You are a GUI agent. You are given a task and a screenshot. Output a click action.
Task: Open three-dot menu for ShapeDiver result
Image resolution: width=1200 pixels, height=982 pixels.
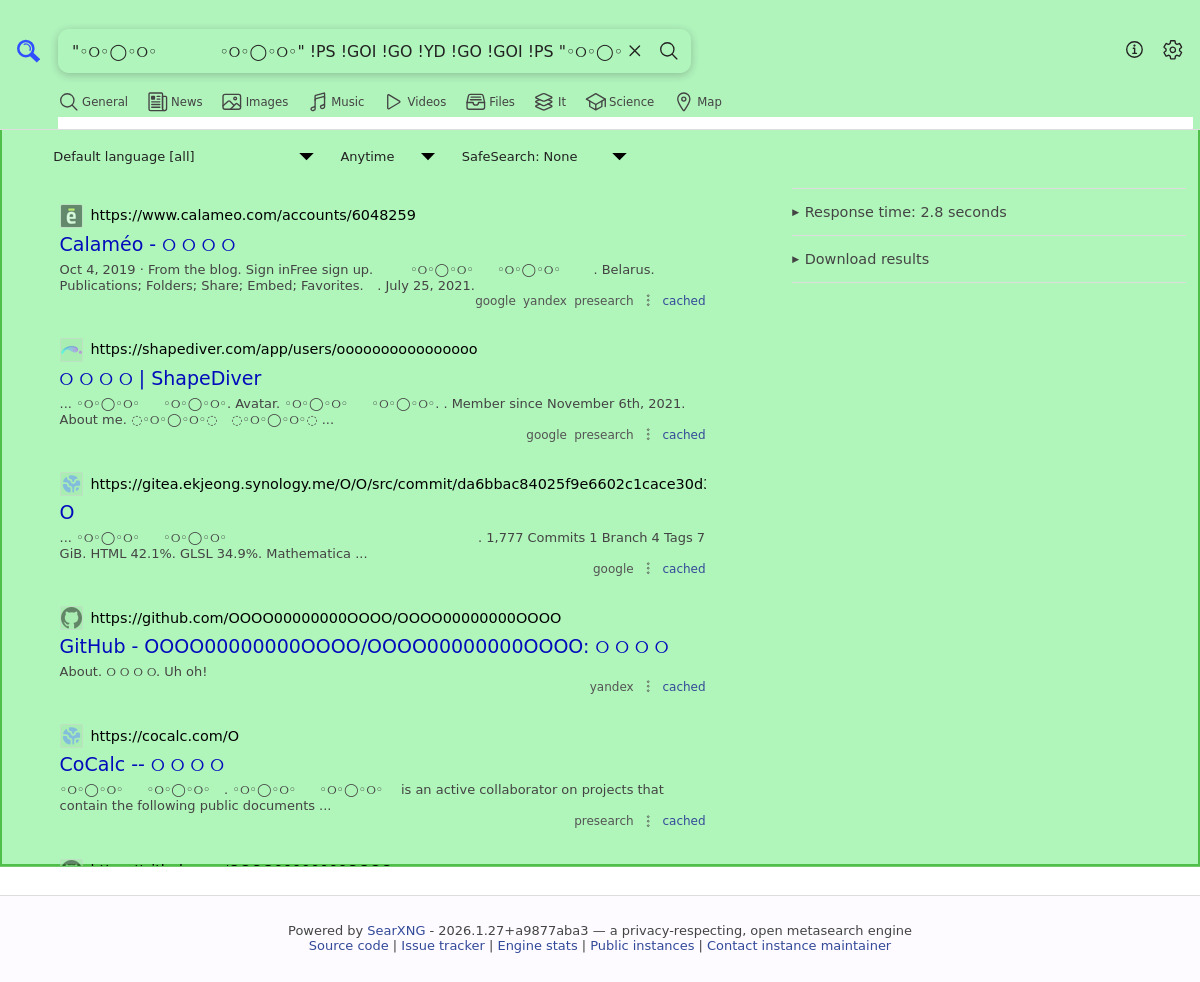[648, 435]
